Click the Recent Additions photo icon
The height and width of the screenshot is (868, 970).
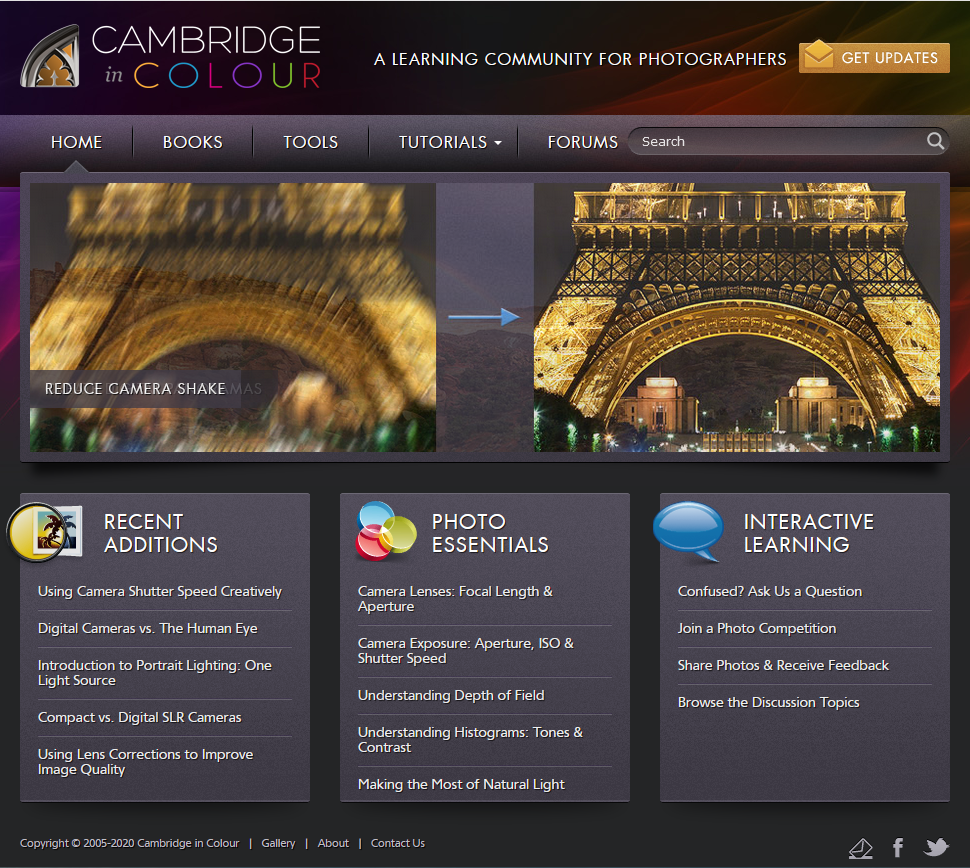pyautogui.click(x=44, y=532)
